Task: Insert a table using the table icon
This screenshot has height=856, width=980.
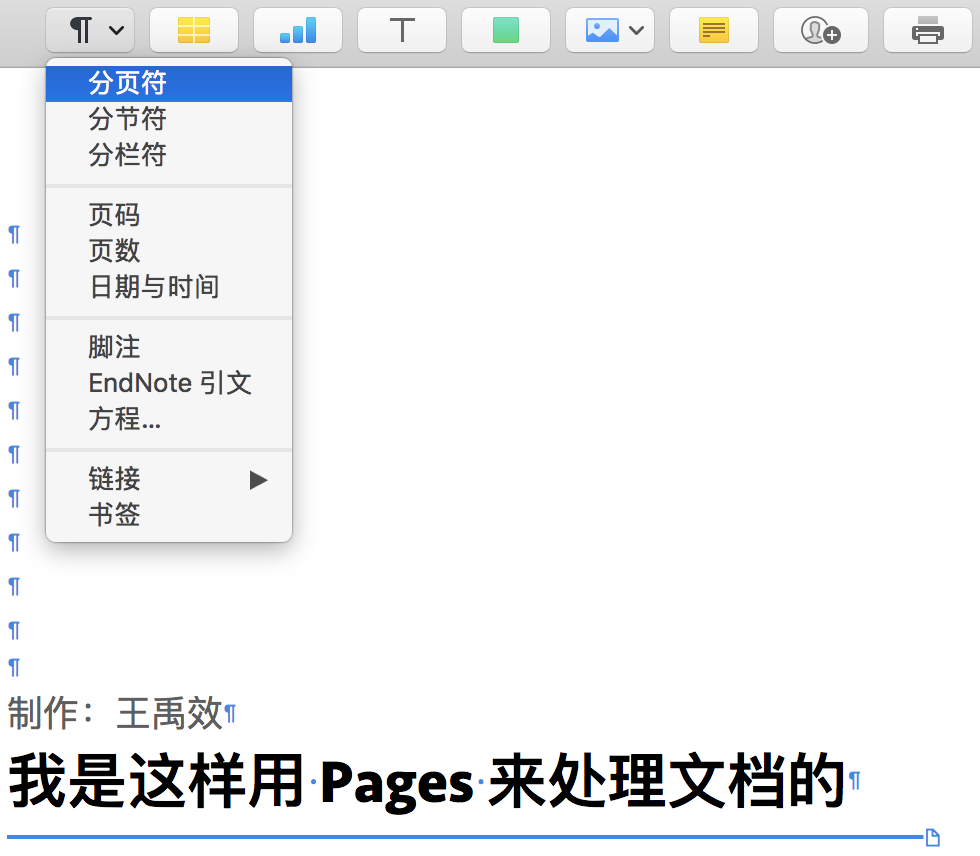Action: (x=193, y=30)
